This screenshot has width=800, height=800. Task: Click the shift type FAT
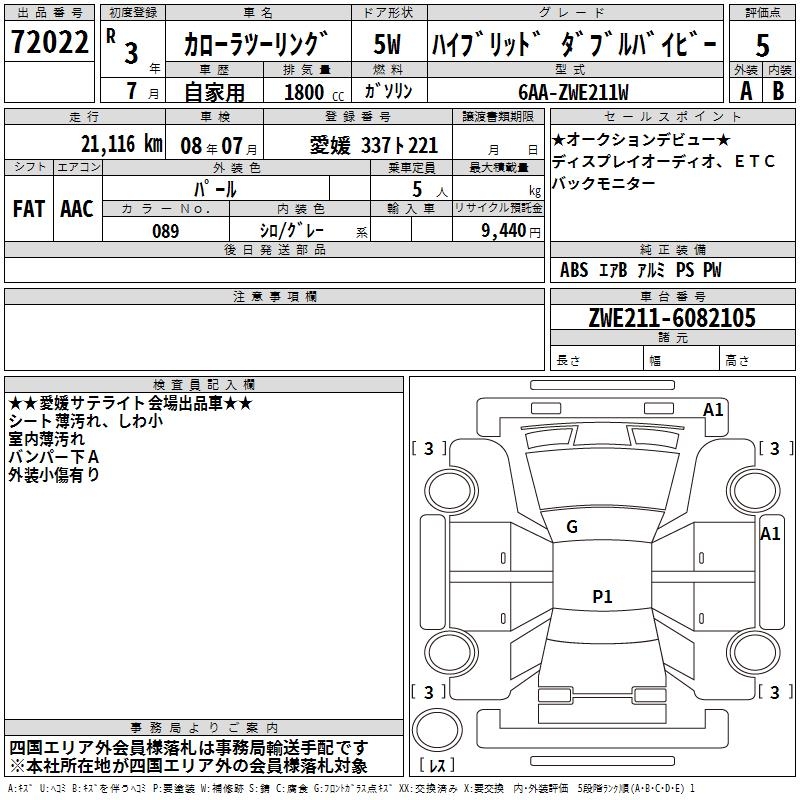click(29, 209)
